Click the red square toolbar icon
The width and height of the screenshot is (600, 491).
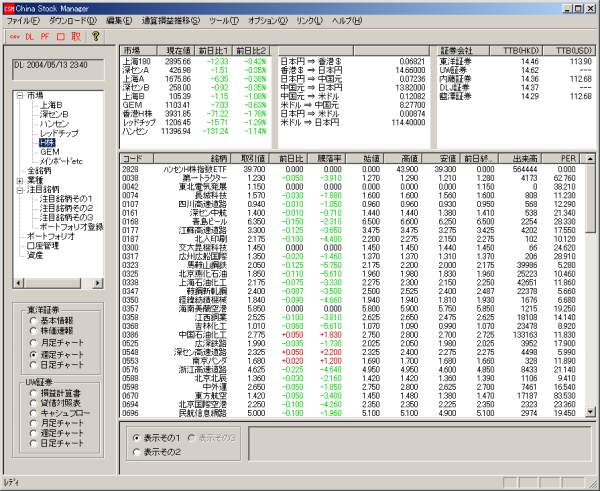click(x=61, y=36)
